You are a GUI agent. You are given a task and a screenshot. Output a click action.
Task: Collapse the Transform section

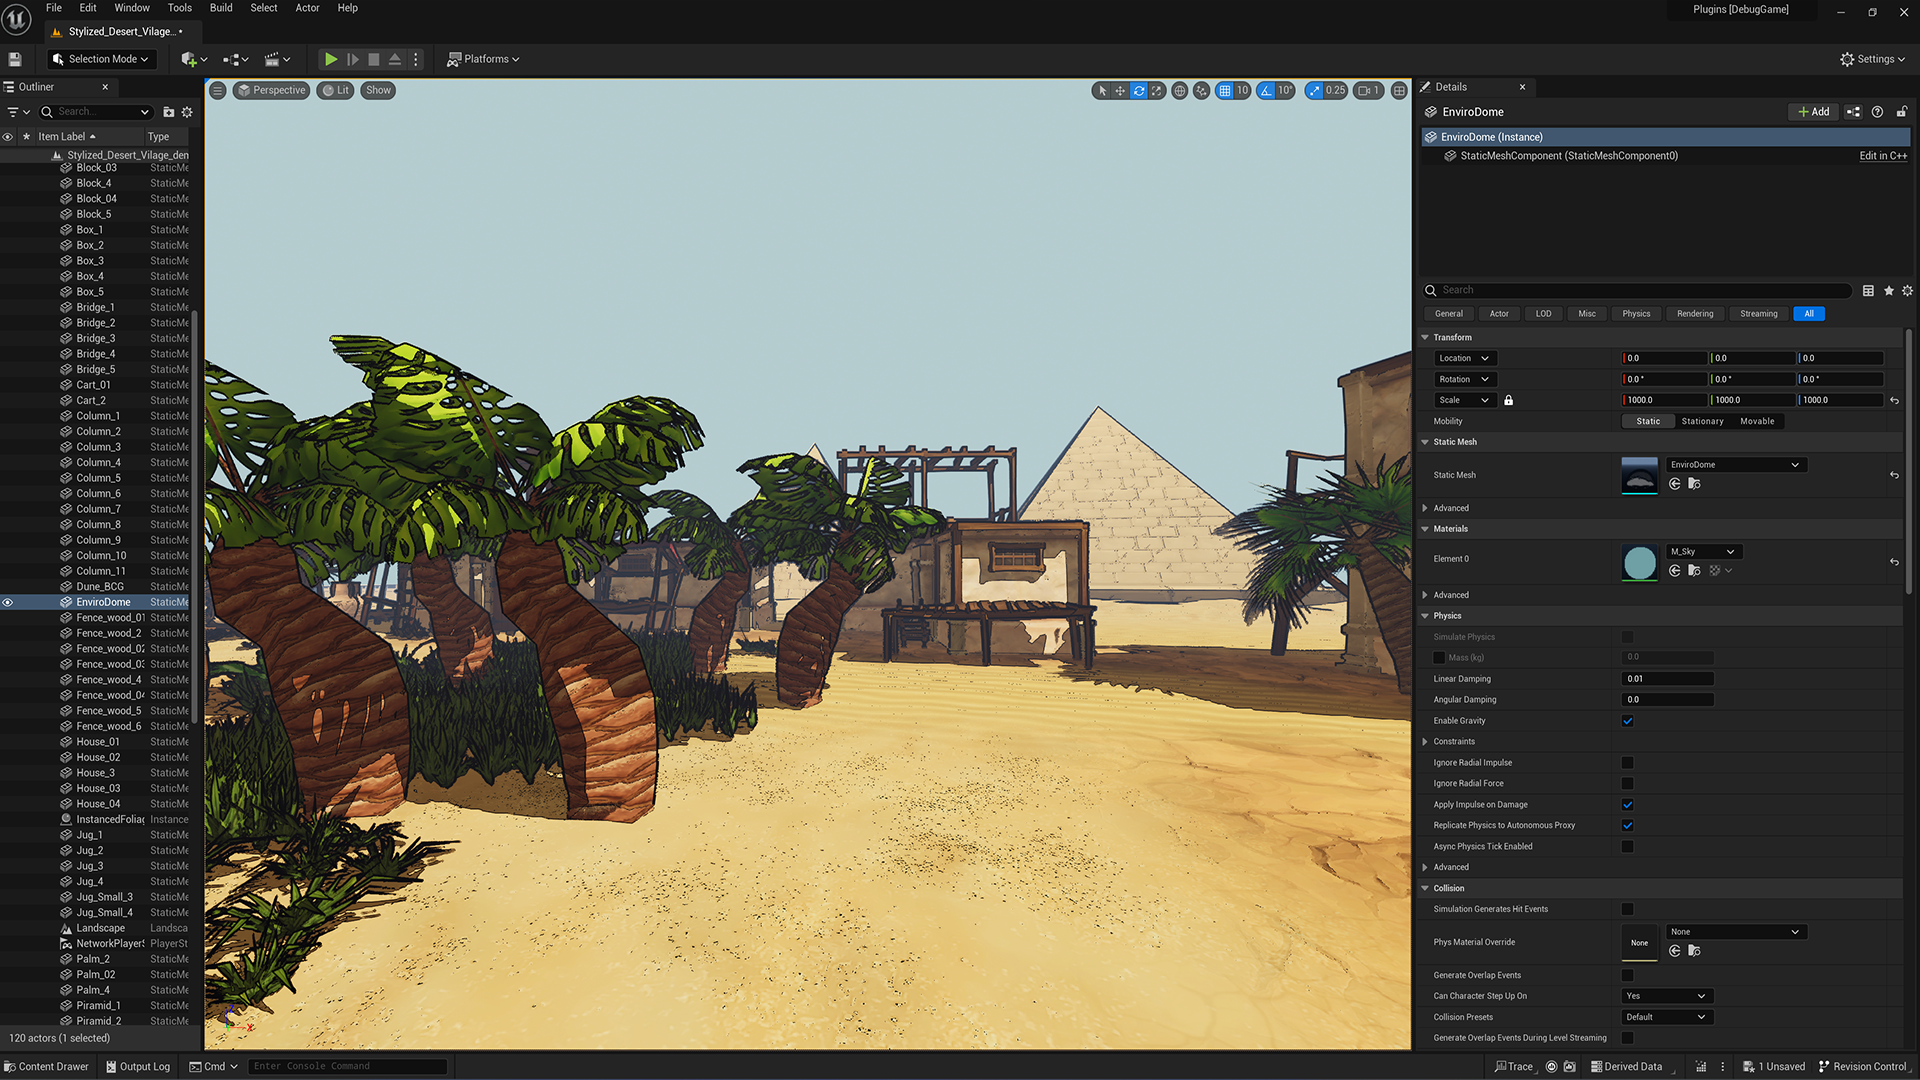tap(1425, 338)
